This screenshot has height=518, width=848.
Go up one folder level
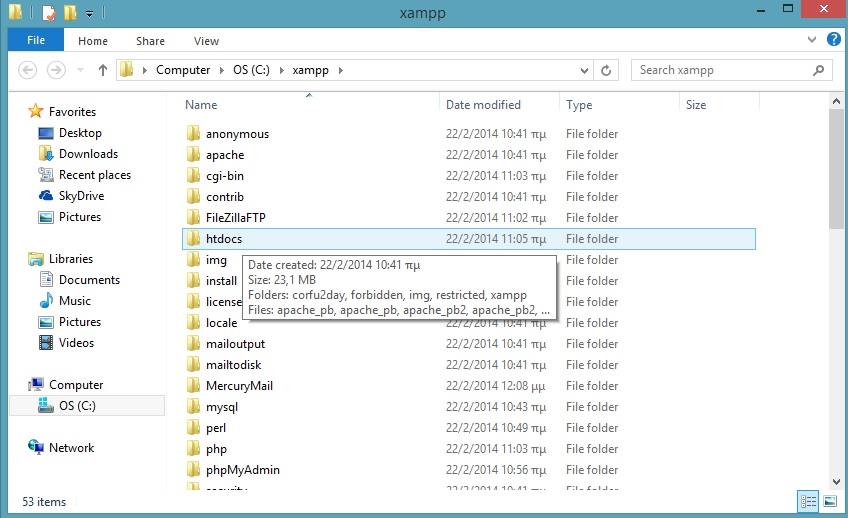coord(103,70)
